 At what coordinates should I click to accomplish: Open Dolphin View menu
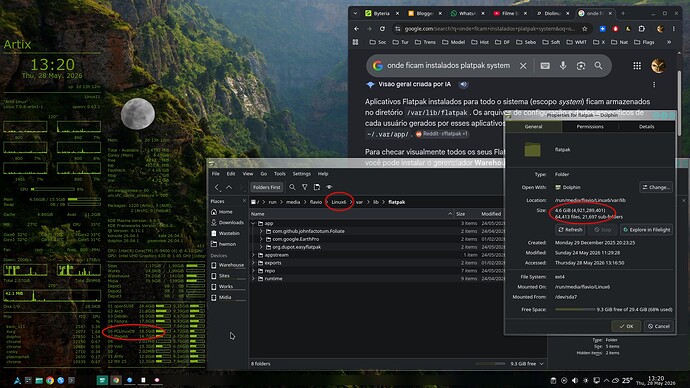click(x=248, y=174)
